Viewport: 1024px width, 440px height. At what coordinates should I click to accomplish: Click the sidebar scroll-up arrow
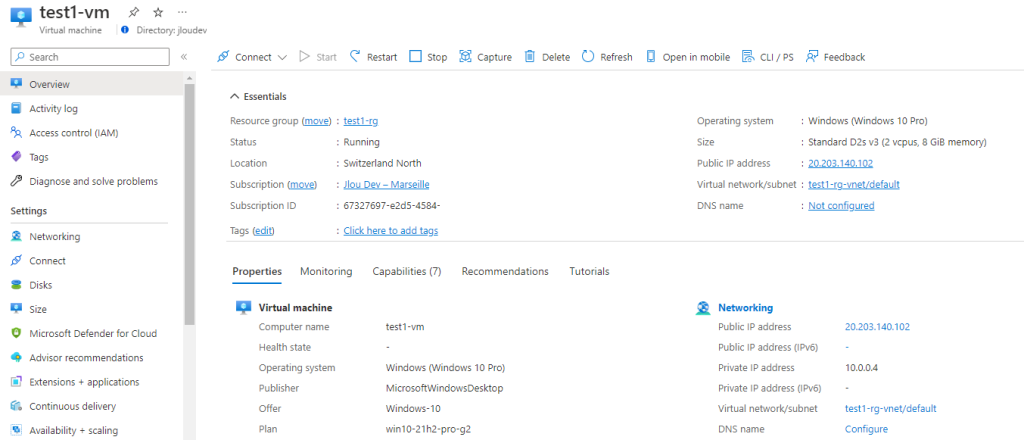click(x=189, y=77)
